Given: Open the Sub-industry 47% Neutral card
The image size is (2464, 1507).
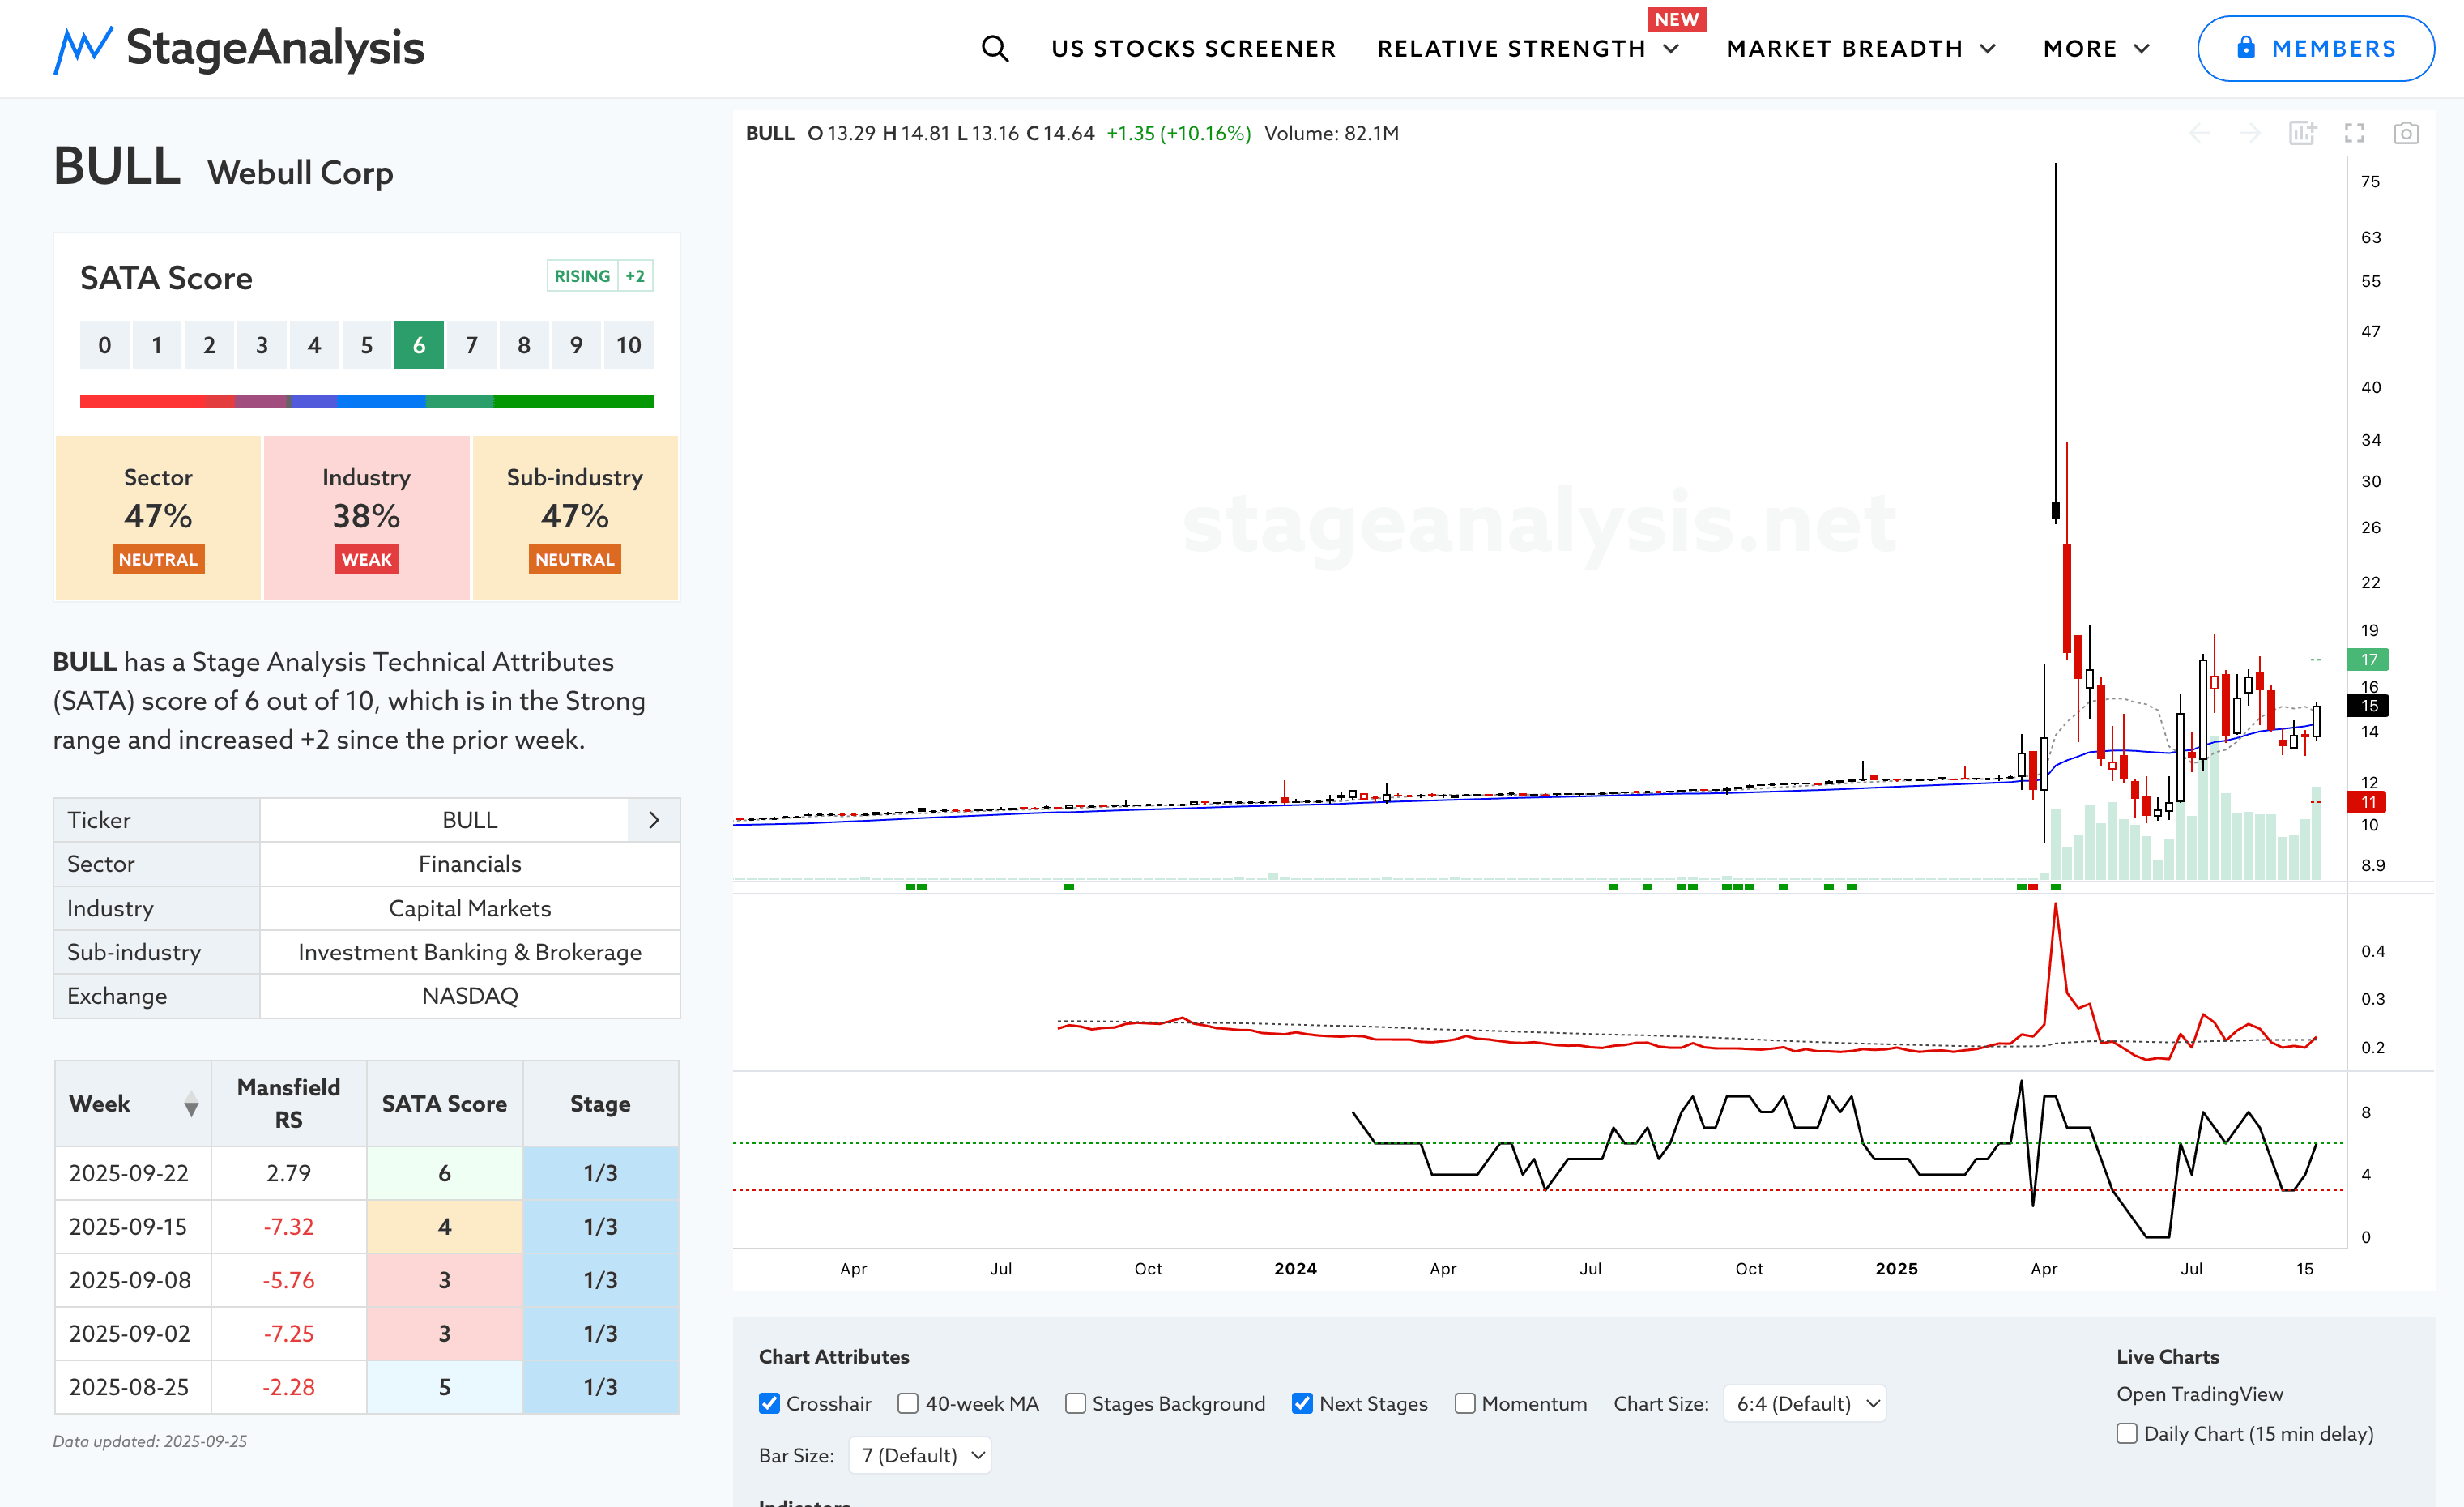Looking at the screenshot, I should coord(575,517).
